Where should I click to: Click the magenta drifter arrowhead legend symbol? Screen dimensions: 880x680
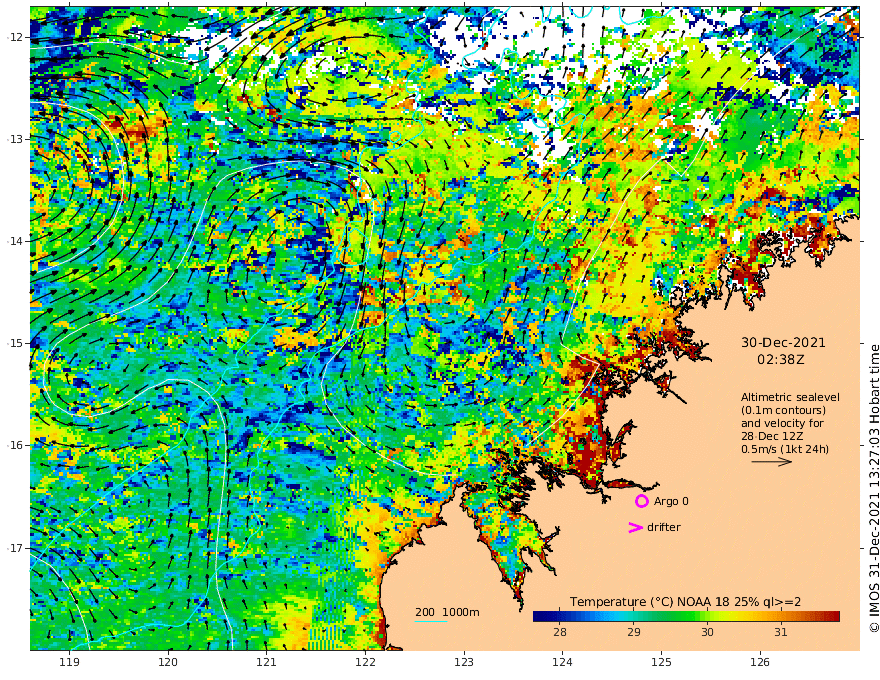[x=635, y=527]
